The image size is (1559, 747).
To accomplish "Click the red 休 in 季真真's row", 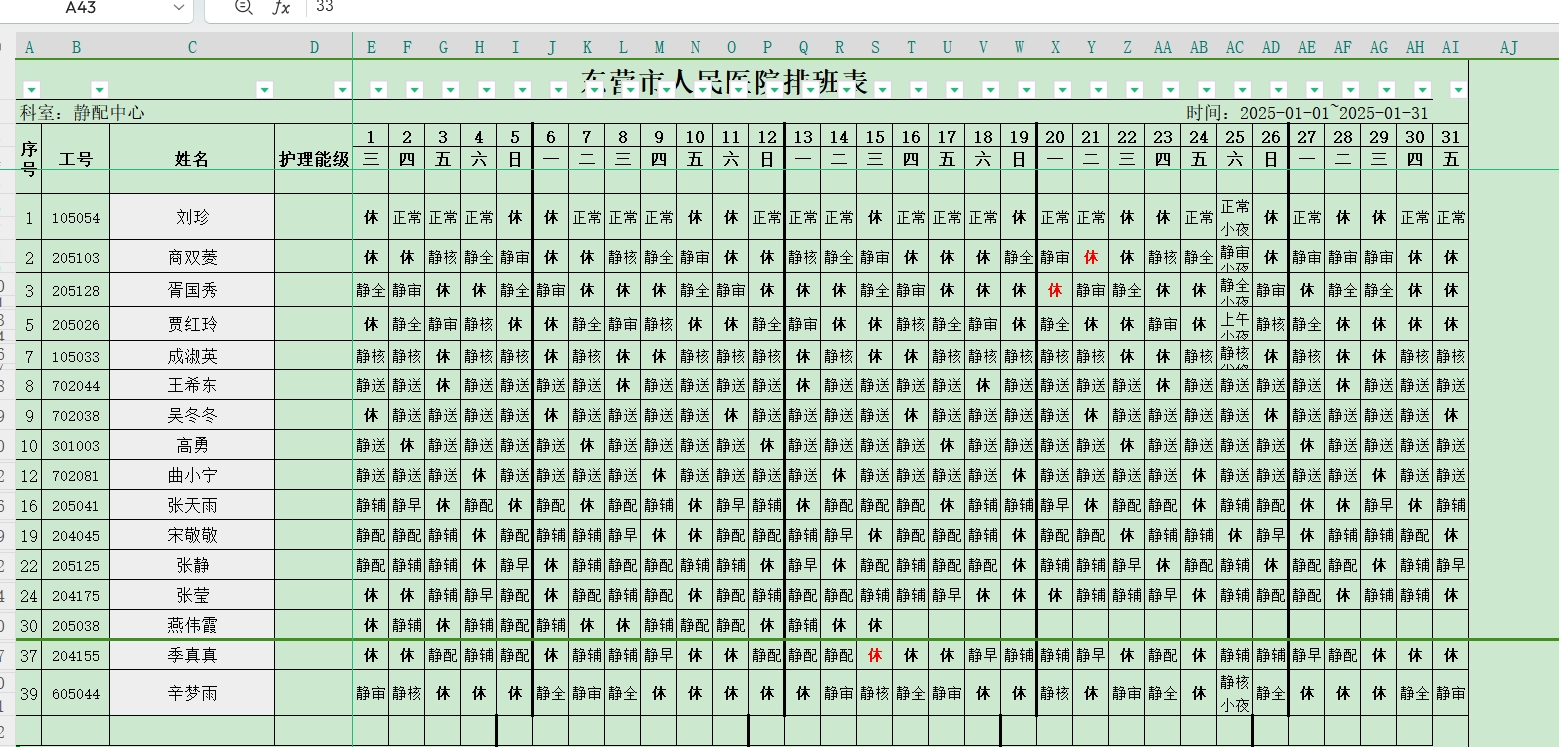I will pos(875,656).
